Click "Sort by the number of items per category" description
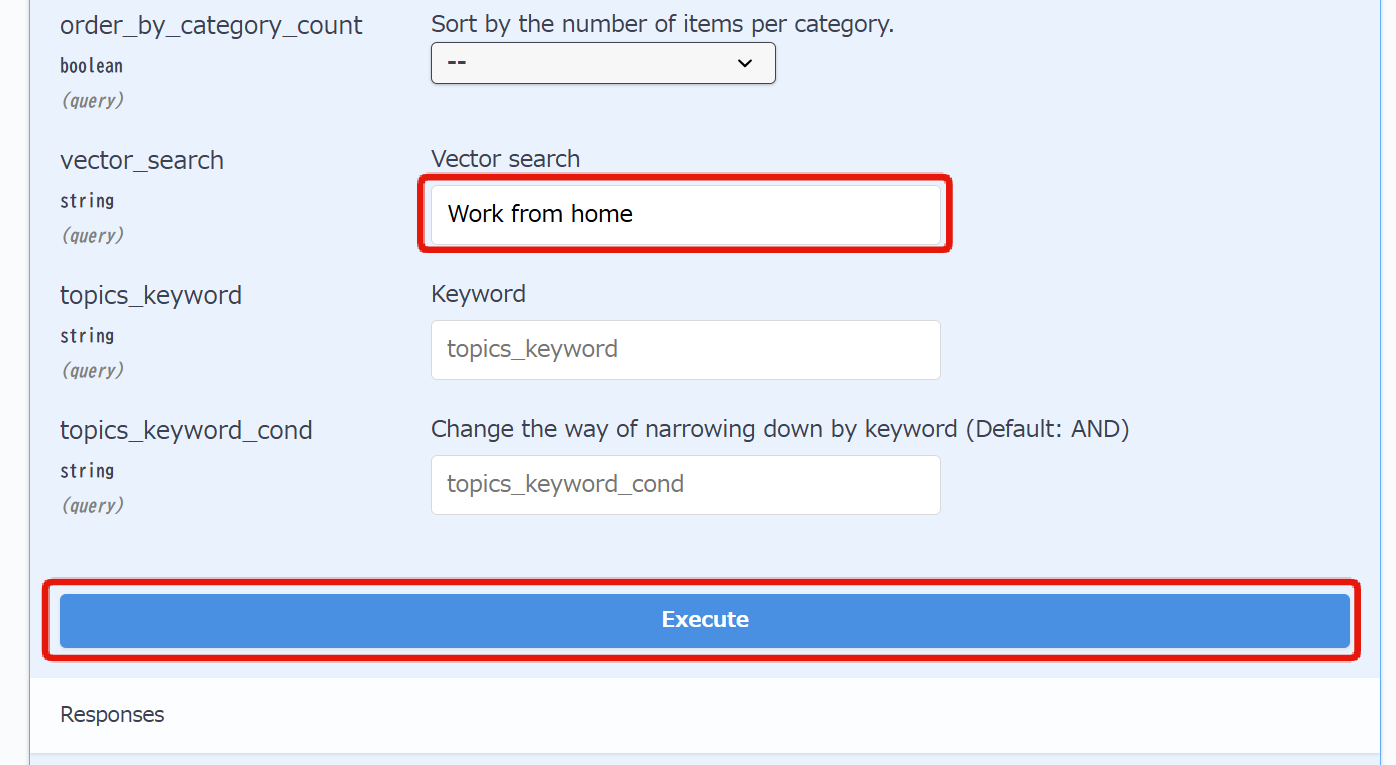This screenshot has width=1396, height=765. [662, 24]
